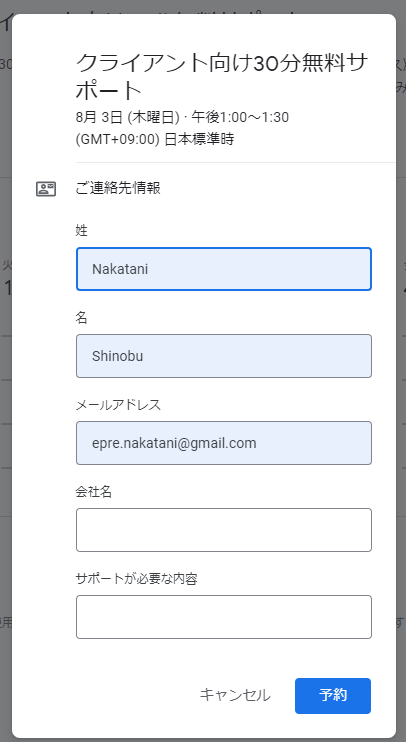Screen dimensions: 406x742
Task: Click the 名 label above Shinobu
Action: point(81,318)
